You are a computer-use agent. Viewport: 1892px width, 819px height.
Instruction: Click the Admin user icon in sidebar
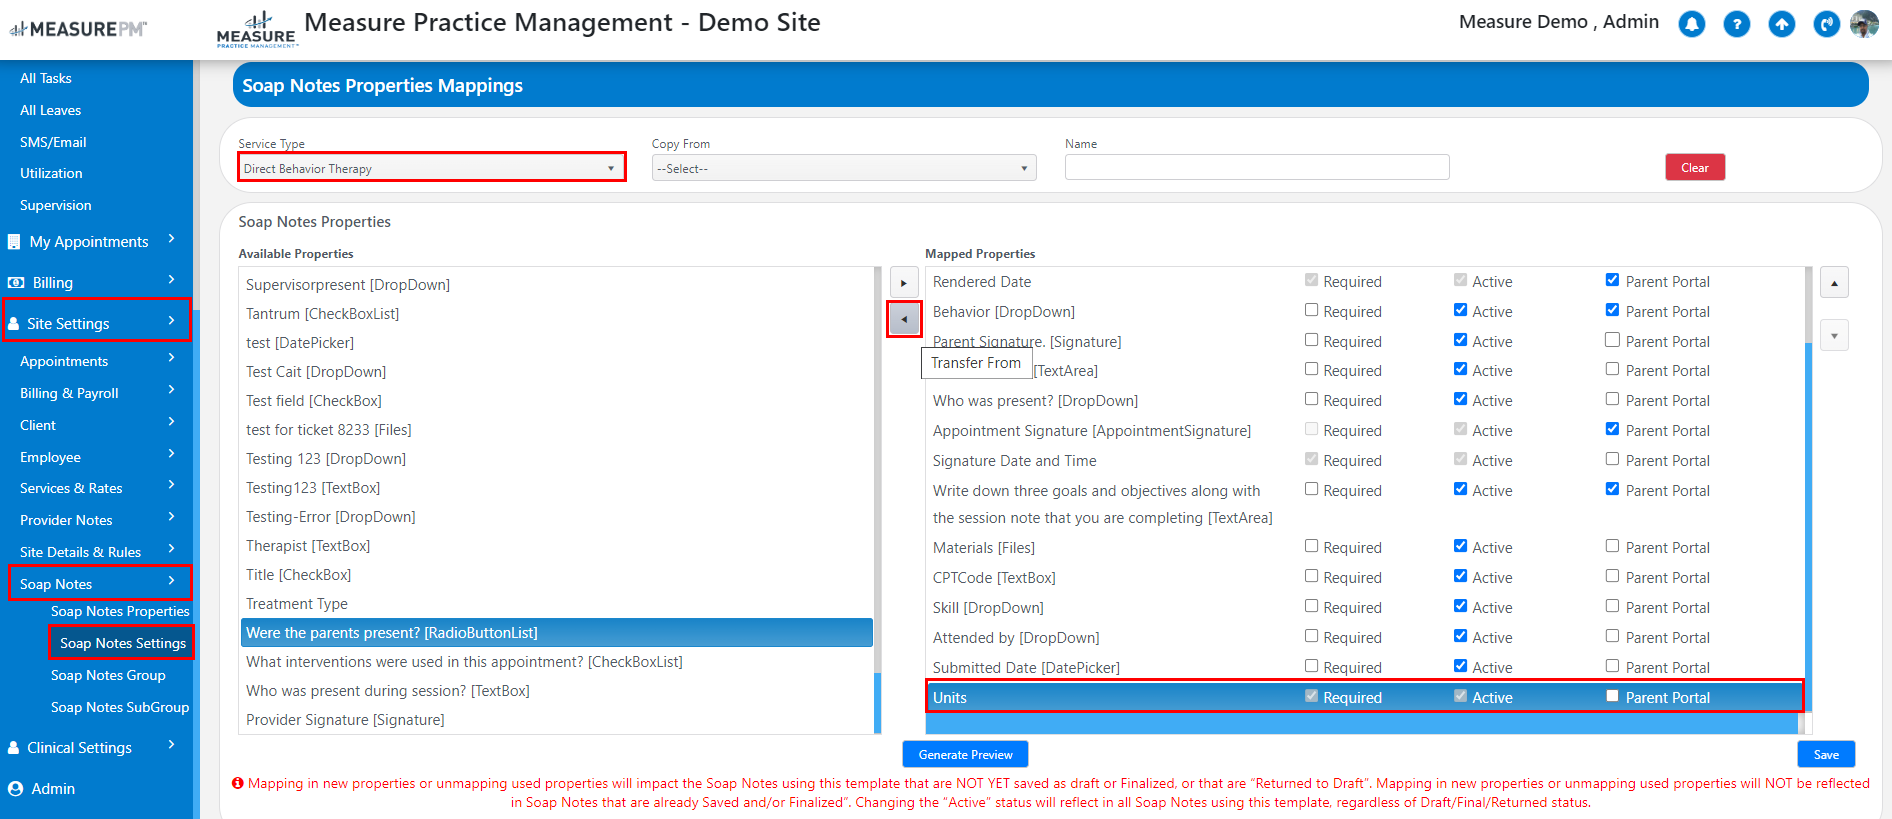point(15,789)
